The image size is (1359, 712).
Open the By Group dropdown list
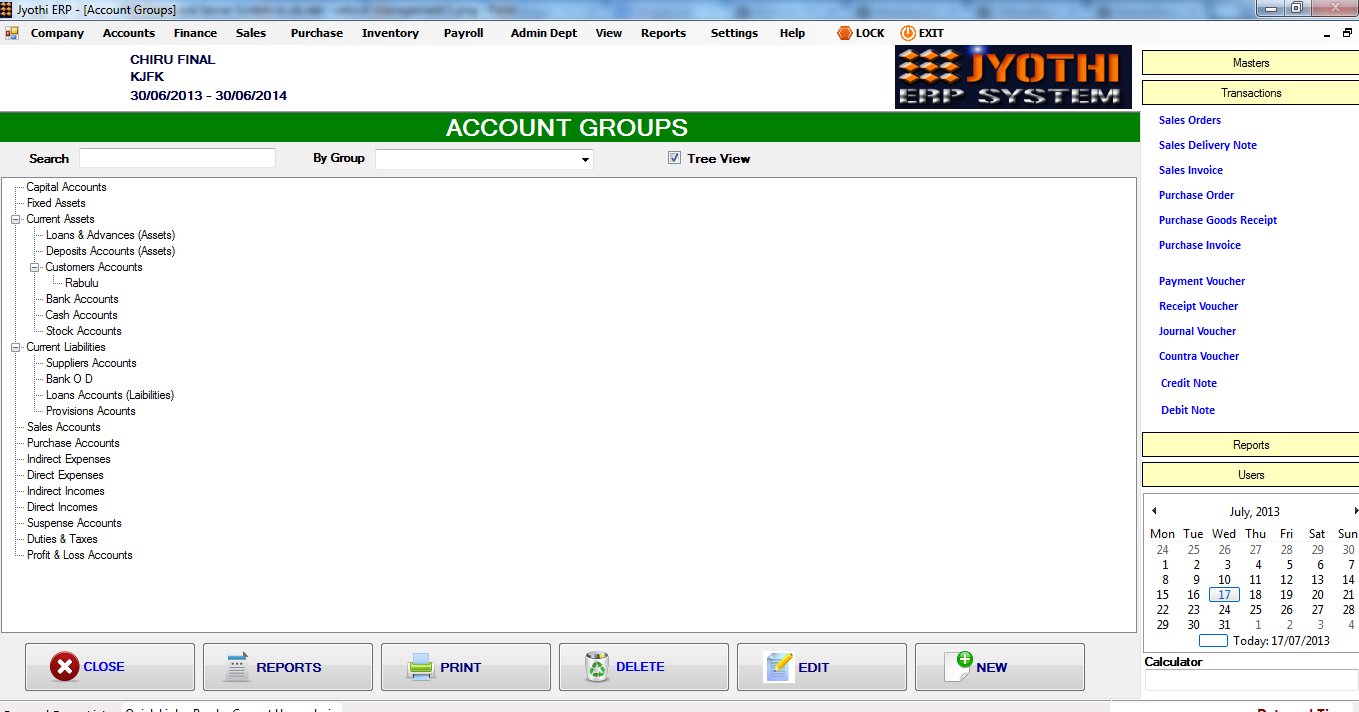(584, 158)
